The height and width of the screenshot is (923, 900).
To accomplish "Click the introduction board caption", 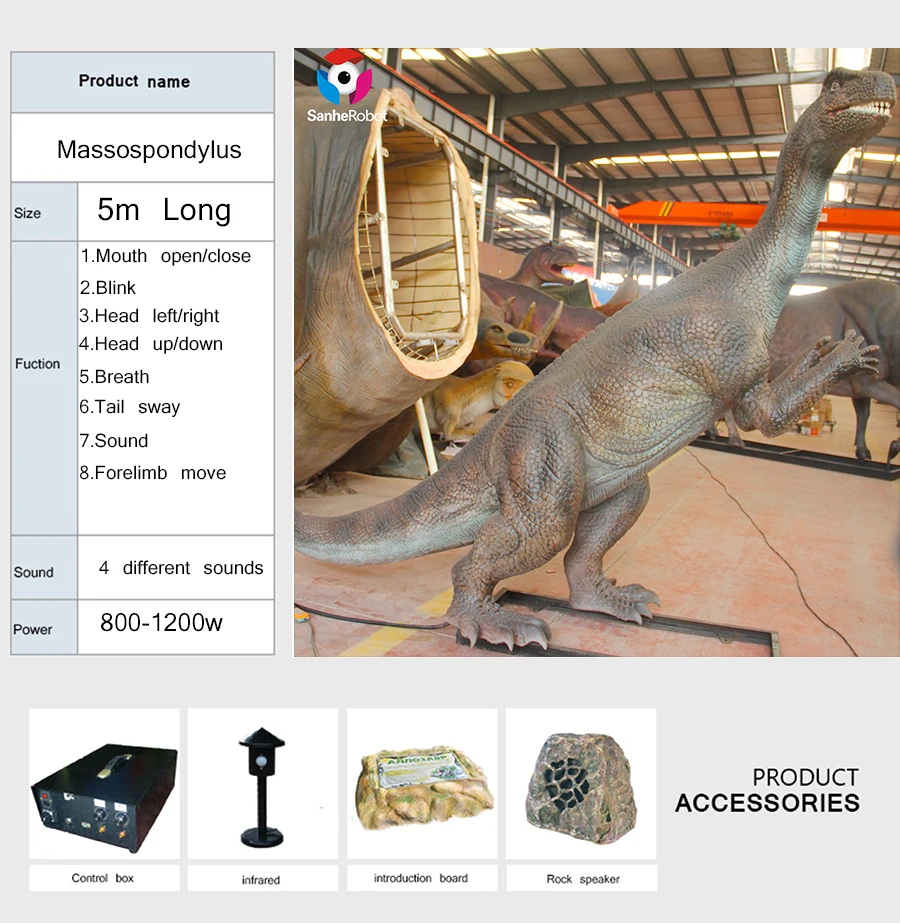I will (x=420, y=878).
